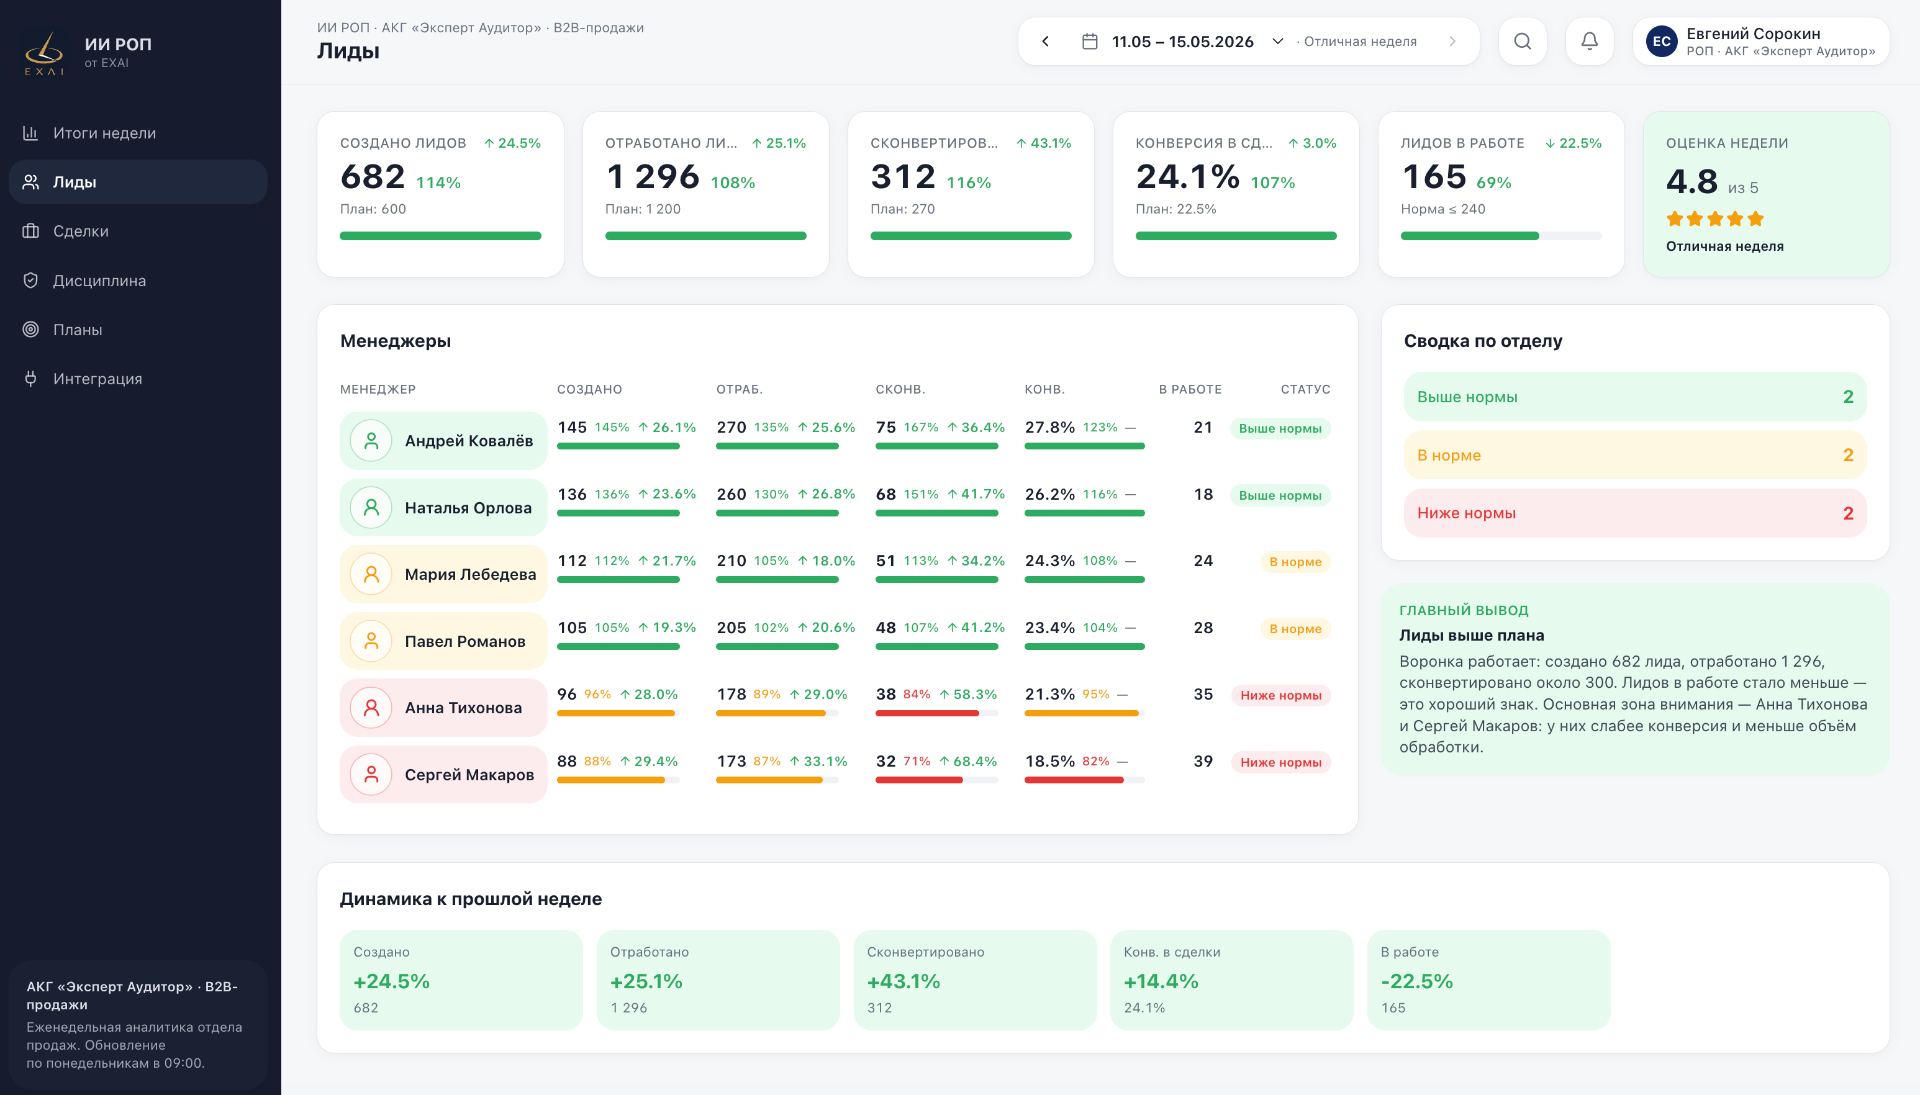Click Анна Тихонова Ниже нормы status badge

coord(1281,695)
